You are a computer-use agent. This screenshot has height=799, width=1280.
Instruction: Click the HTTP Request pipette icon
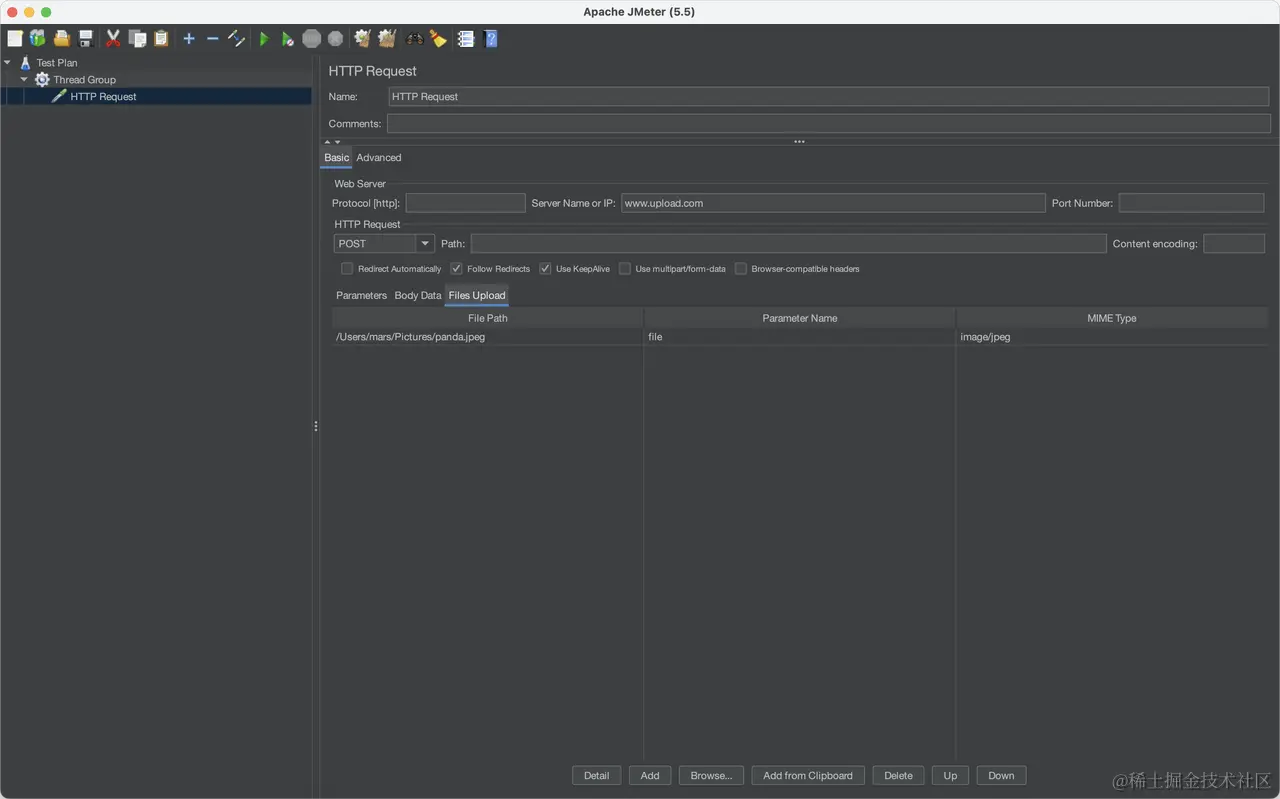[59, 97]
